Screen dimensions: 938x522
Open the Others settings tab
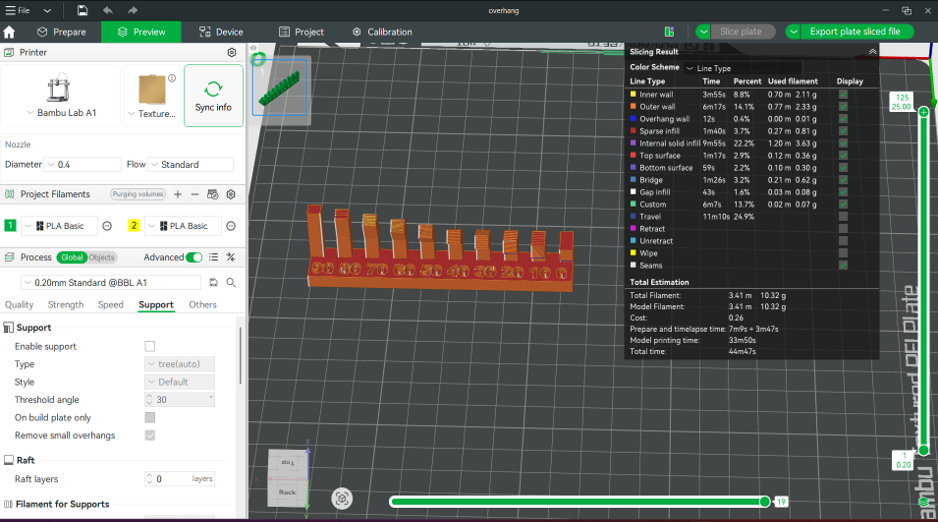click(203, 304)
